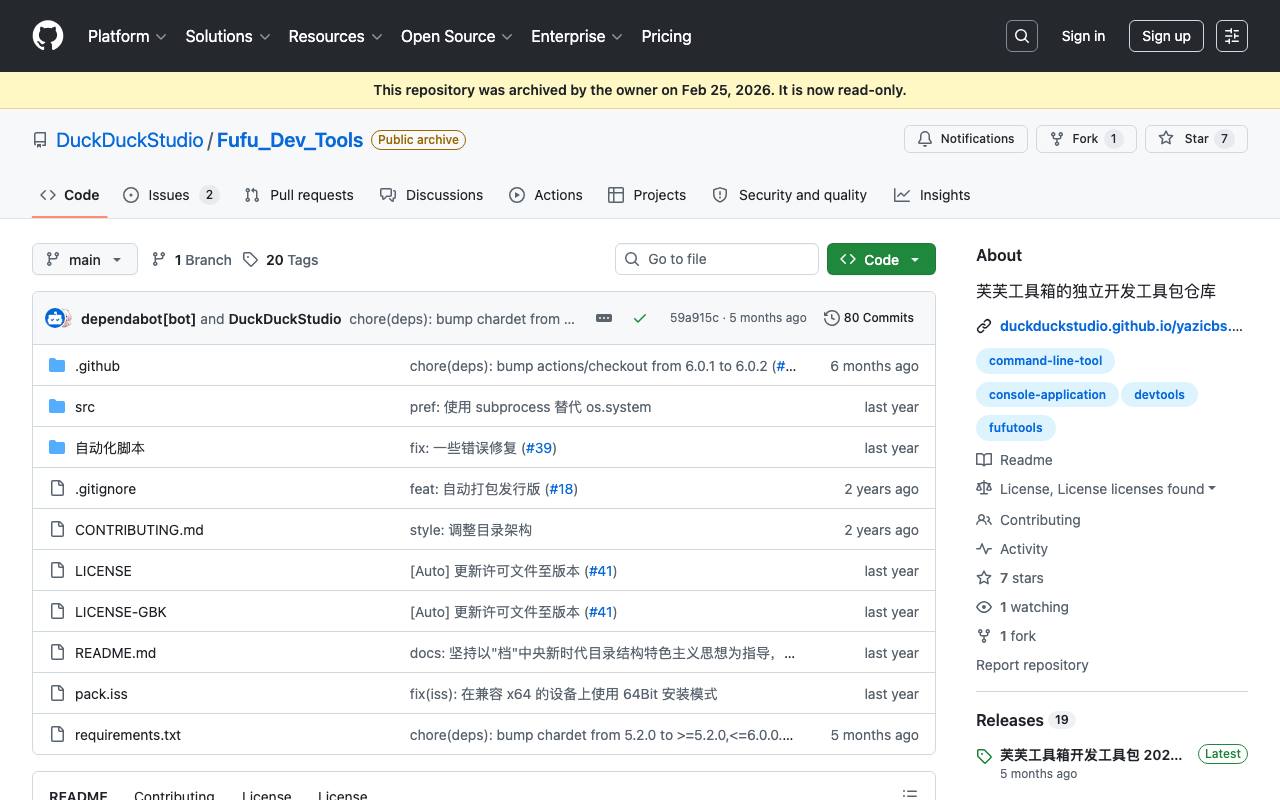Click the tag icon beside 20 Tags

250,260
